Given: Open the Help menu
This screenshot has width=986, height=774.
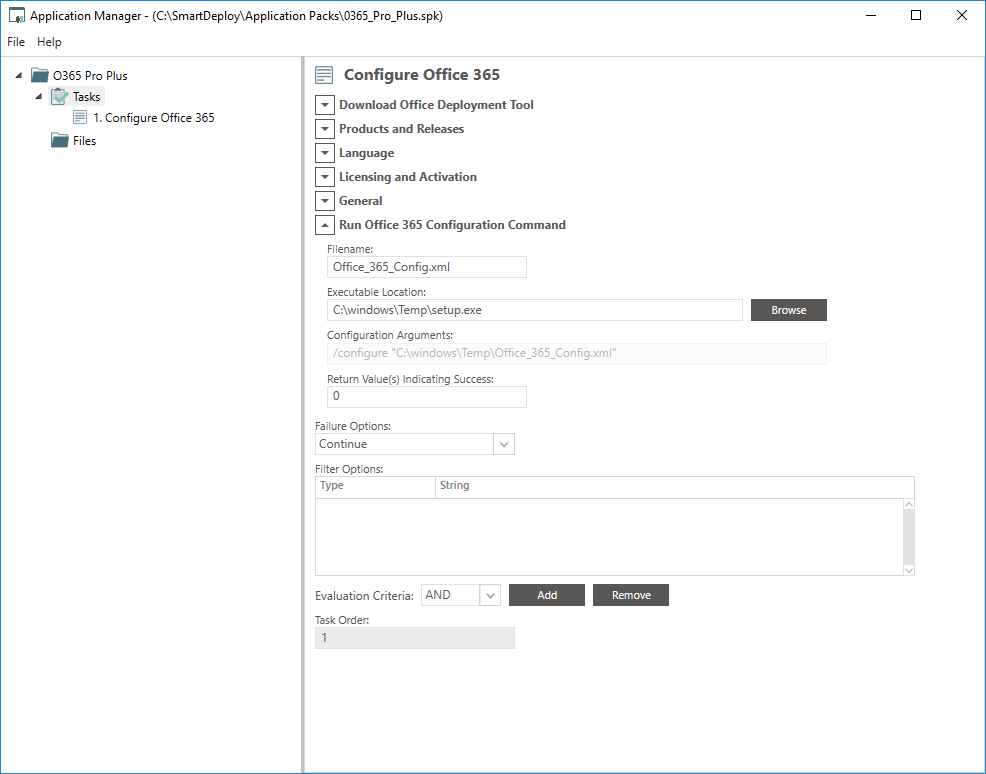Looking at the screenshot, I should [49, 41].
